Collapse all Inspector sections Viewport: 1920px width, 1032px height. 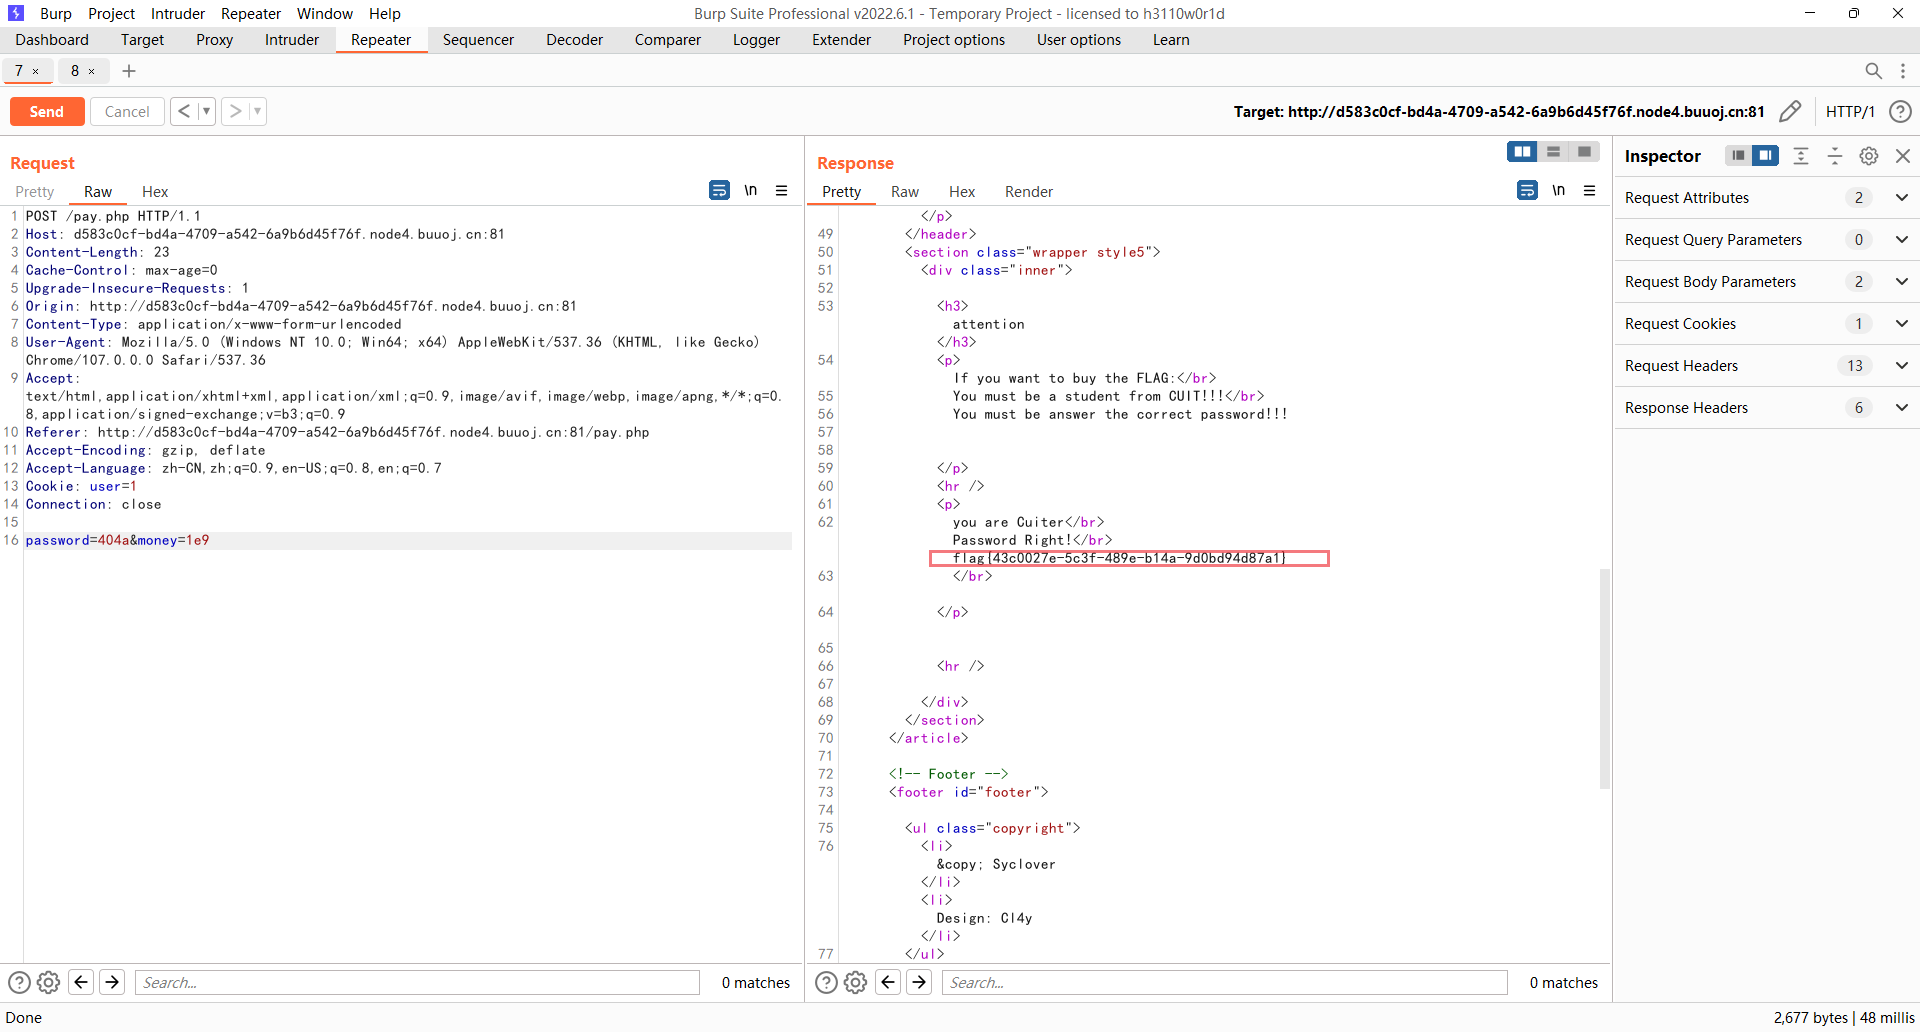coord(1835,156)
